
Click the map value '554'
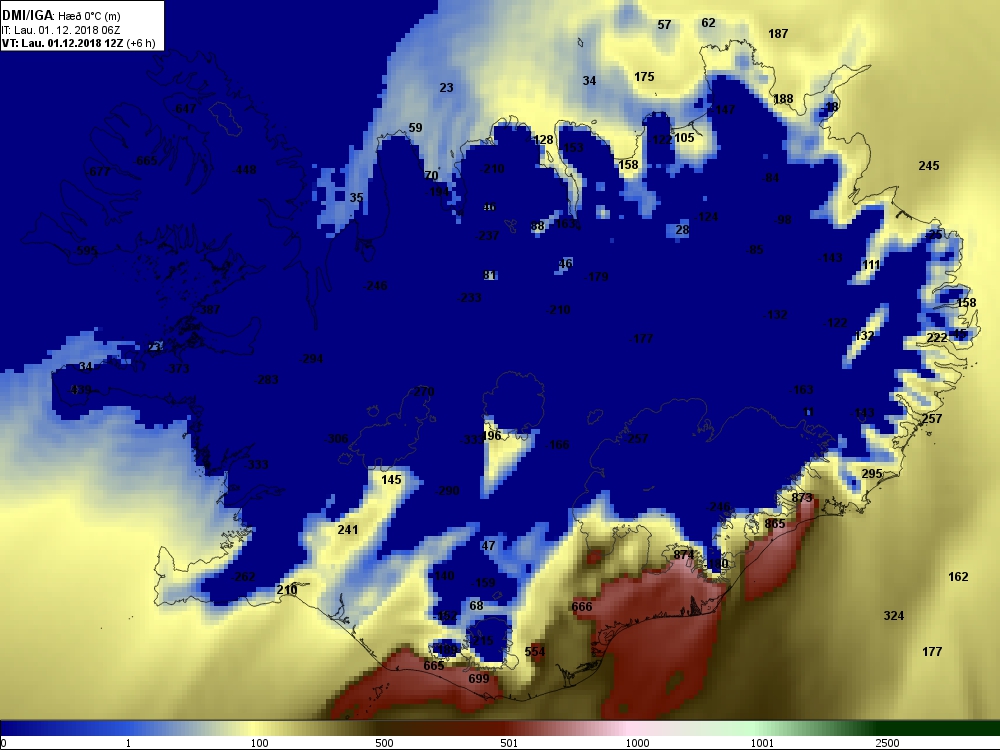[534, 652]
